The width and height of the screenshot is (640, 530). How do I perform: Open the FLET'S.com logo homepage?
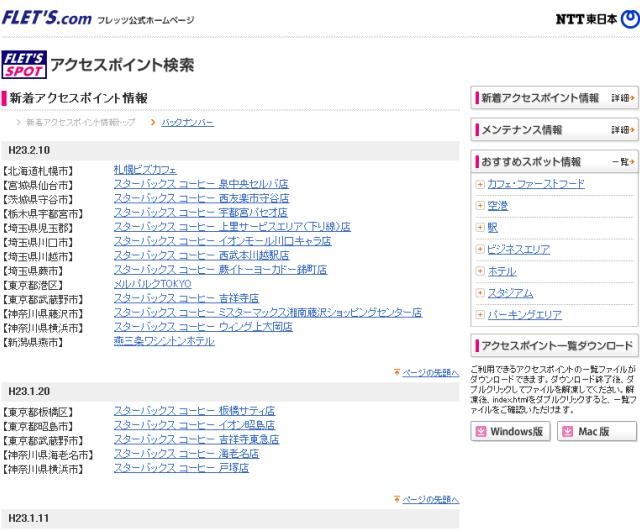(x=47, y=18)
